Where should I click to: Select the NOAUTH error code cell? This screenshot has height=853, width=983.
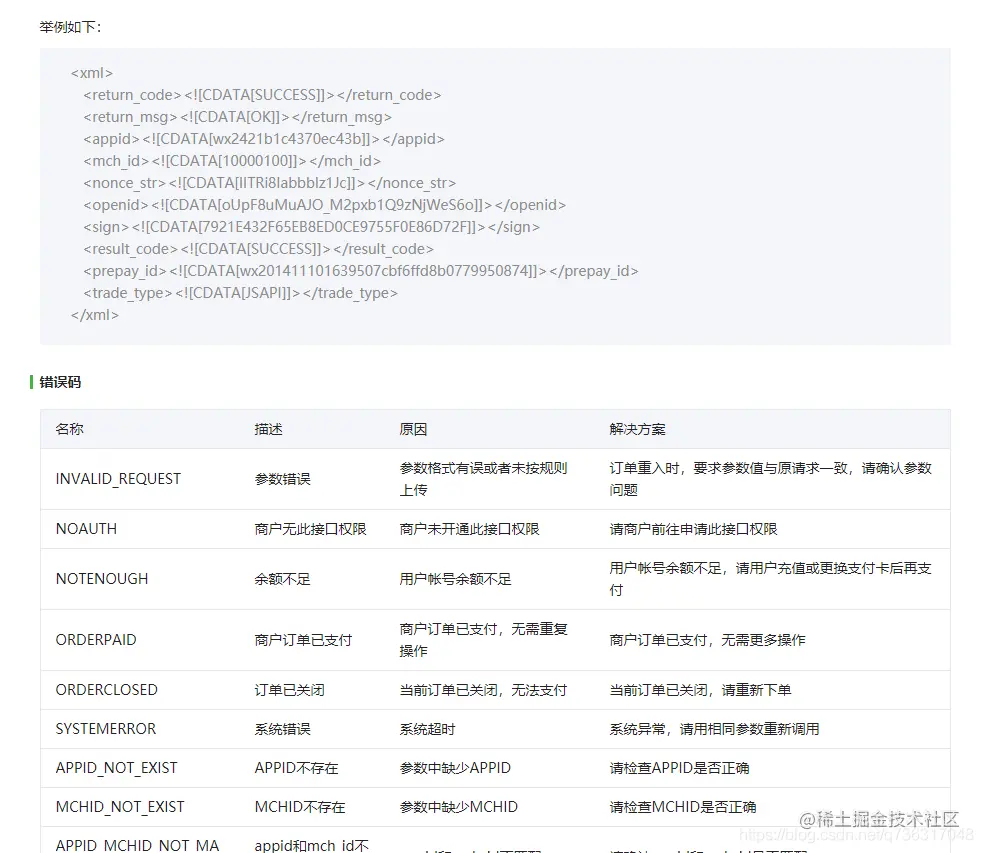(86, 529)
